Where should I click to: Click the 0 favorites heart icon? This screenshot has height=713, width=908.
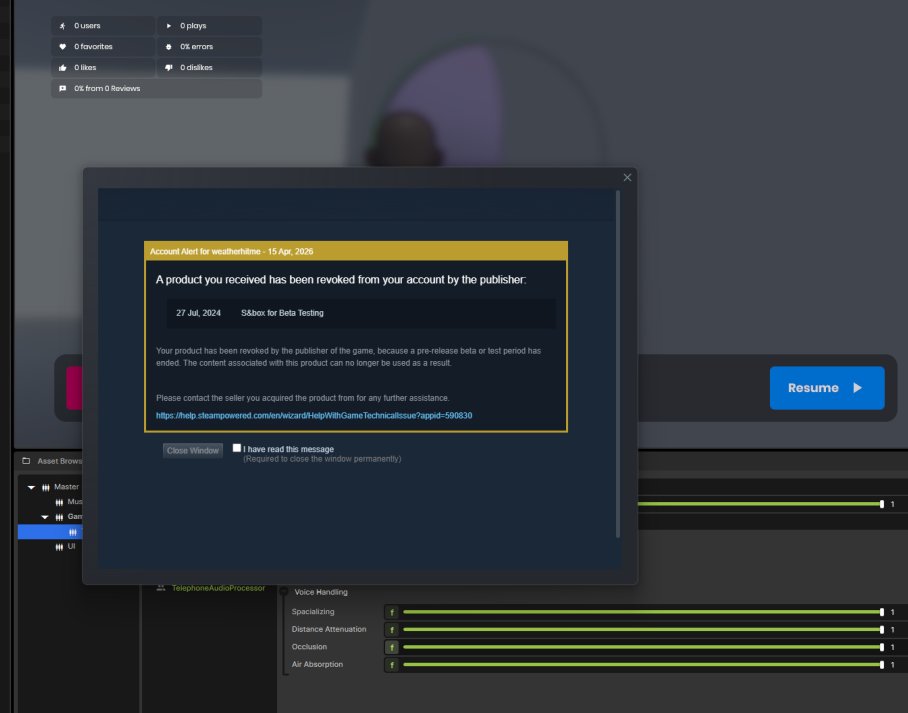pyautogui.click(x=63, y=46)
